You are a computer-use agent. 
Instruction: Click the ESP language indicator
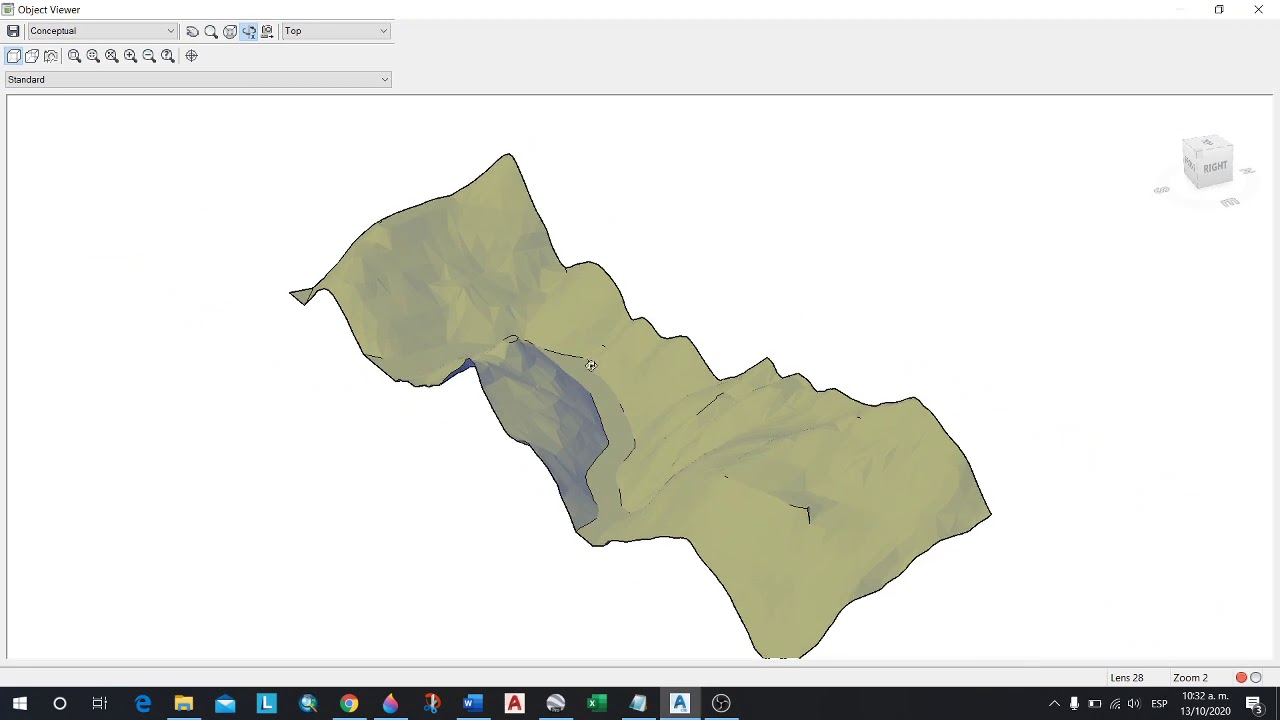1159,704
